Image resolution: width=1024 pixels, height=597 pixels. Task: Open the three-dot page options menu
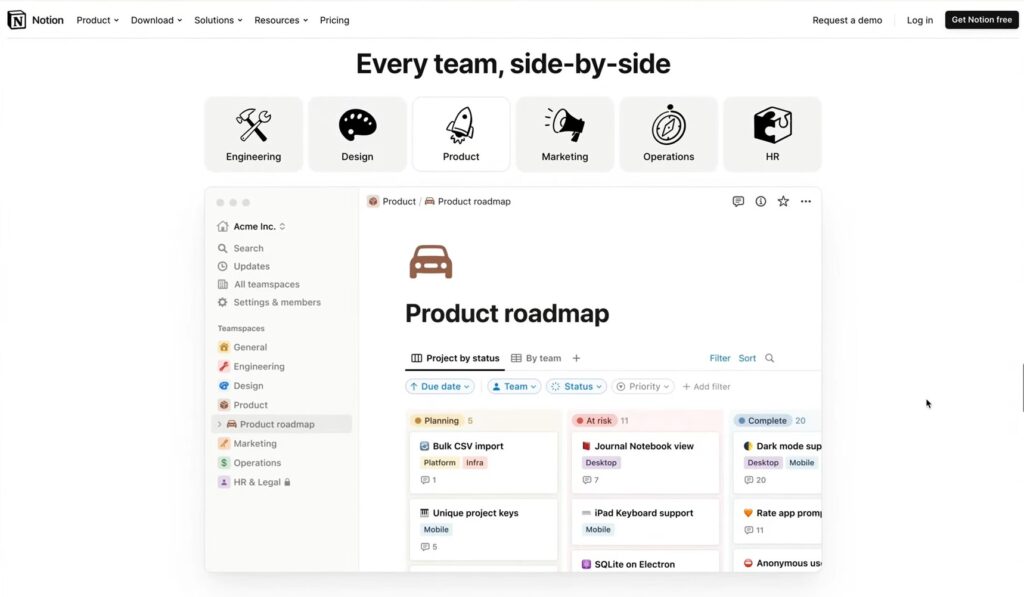point(805,201)
